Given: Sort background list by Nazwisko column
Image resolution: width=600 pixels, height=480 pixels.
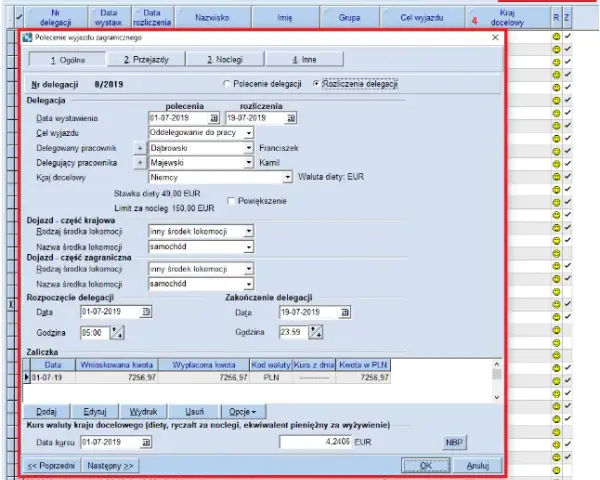Looking at the screenshot, I should pos(213,18).
